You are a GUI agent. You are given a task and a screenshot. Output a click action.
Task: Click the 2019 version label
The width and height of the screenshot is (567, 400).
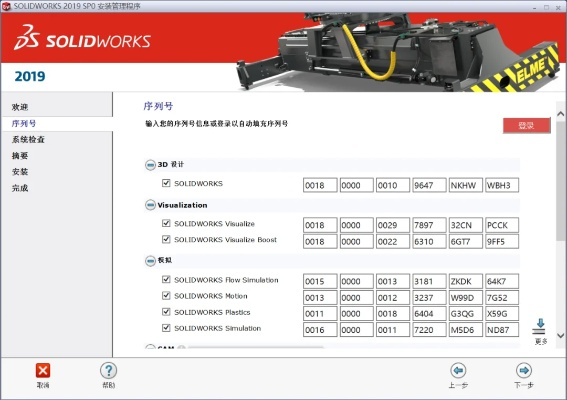30,76
